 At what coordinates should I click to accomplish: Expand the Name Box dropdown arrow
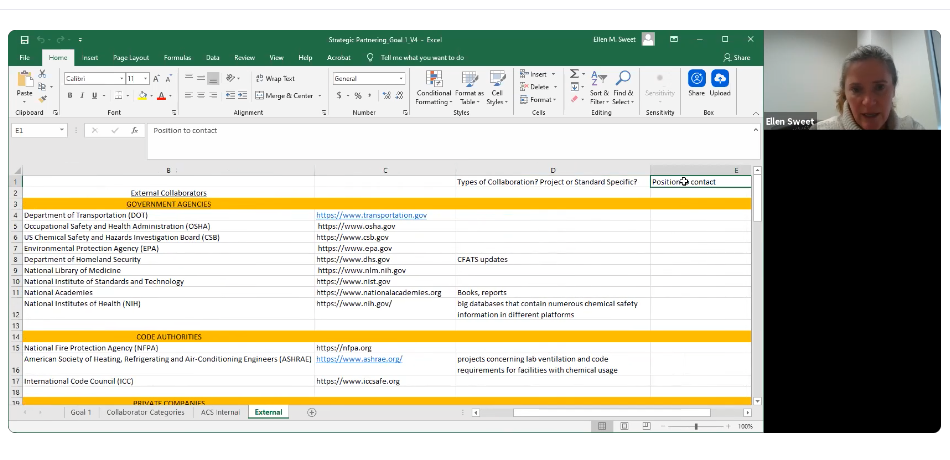62,130
